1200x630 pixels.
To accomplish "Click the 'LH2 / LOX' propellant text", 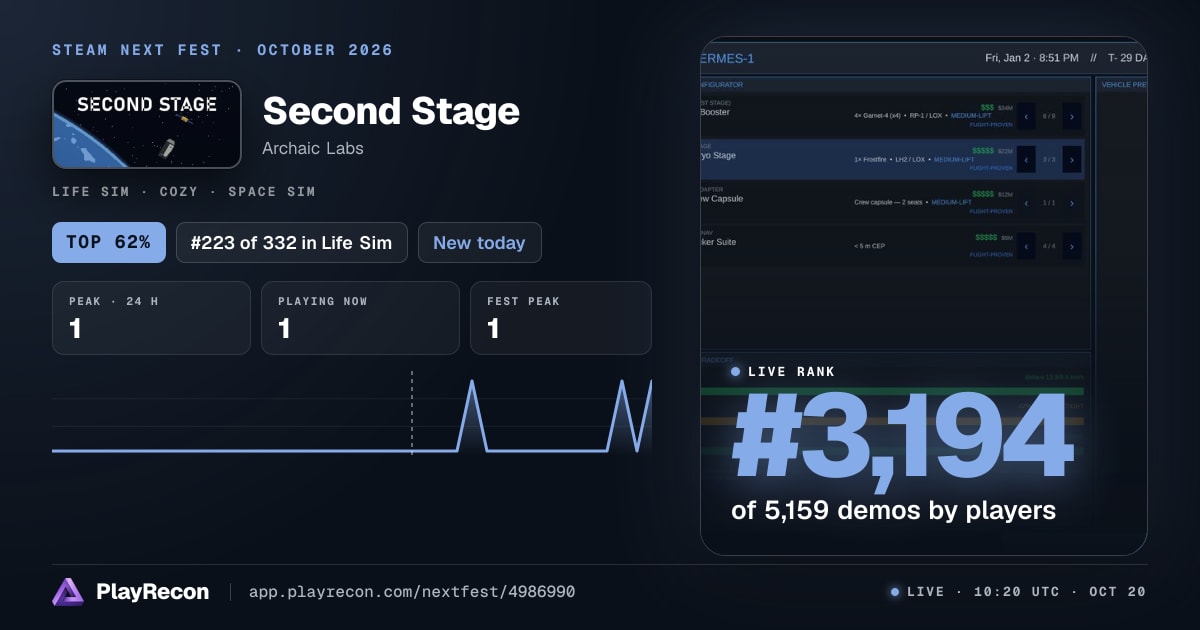I will coord(910,160).
